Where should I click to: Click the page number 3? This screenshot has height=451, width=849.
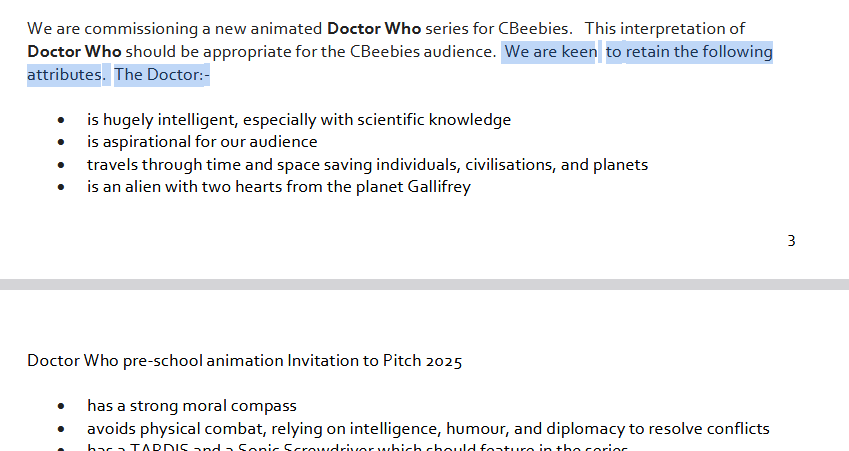click(x=791, y=241)
